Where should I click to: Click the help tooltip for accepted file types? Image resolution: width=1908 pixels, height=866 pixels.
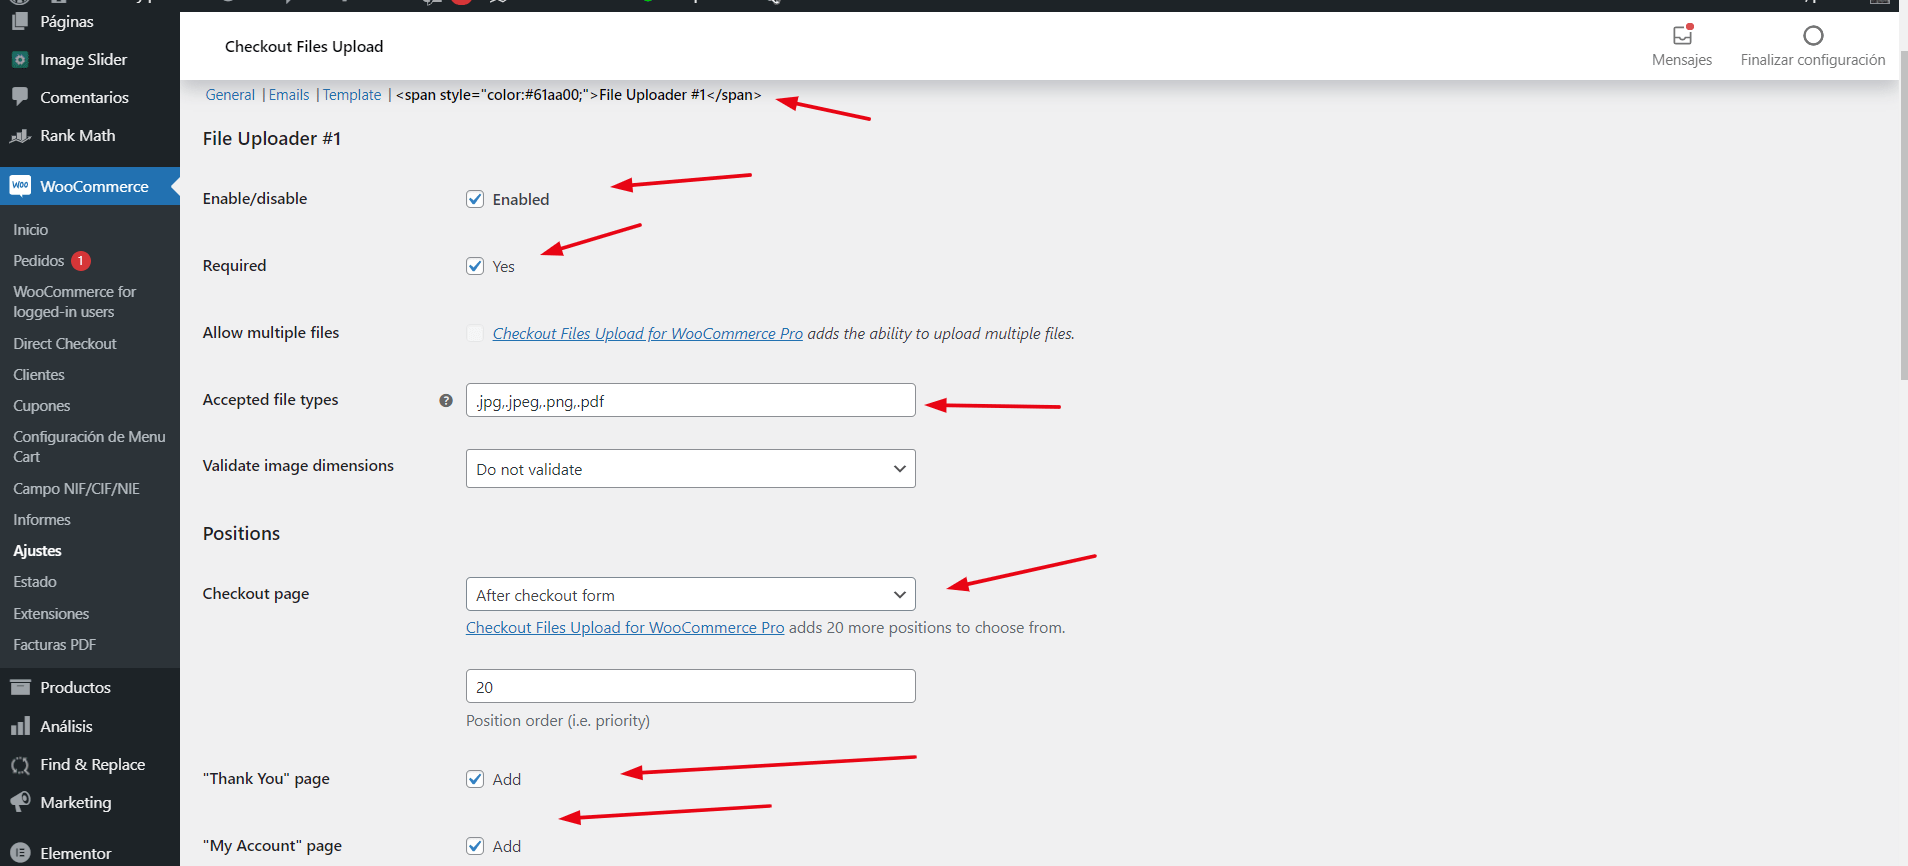[446, 400]
